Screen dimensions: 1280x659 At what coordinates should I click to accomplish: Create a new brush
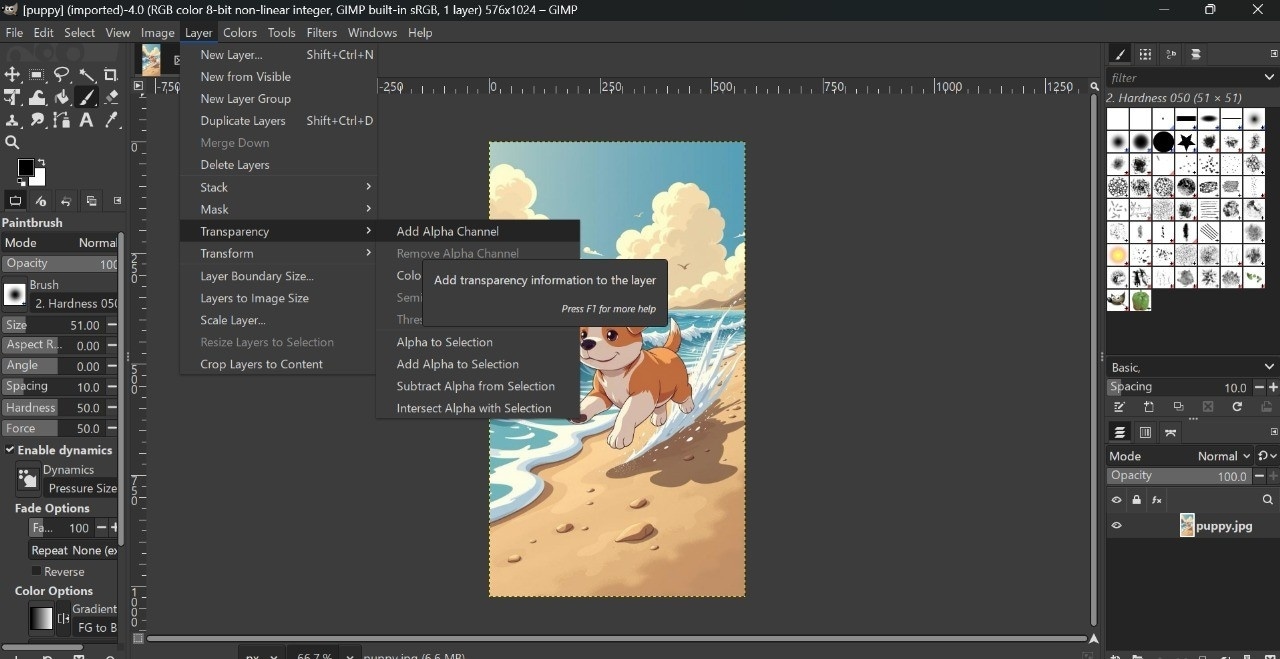(1149, 408)
